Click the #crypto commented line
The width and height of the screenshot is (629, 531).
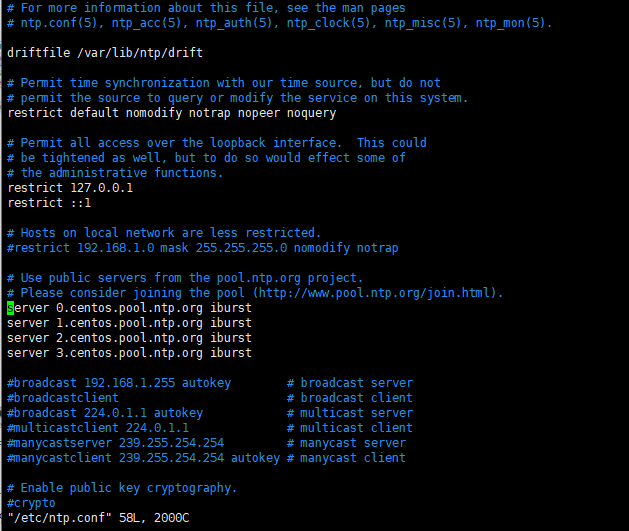(31, 503)
